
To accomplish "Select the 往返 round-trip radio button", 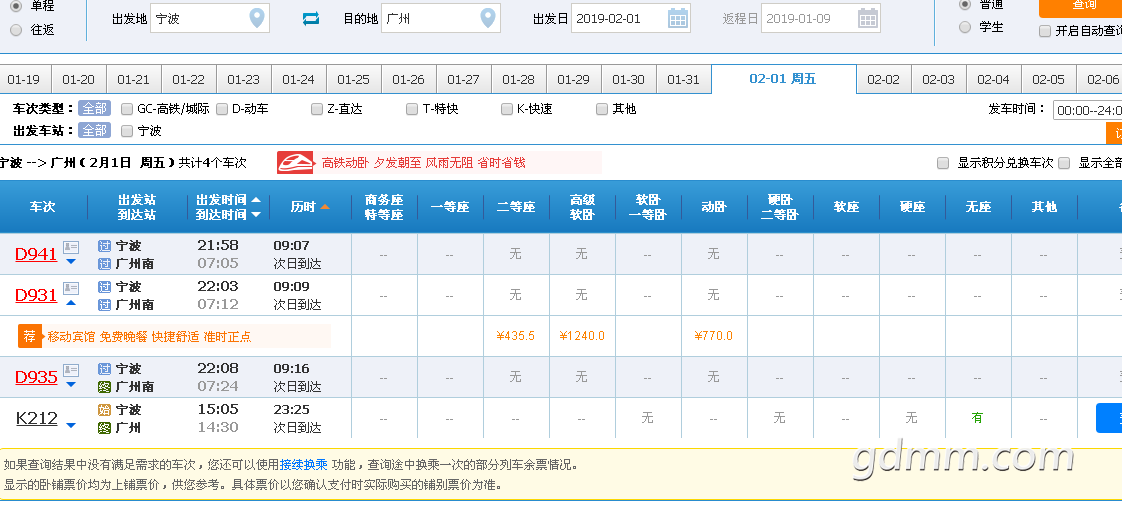I will coord(16,30).
